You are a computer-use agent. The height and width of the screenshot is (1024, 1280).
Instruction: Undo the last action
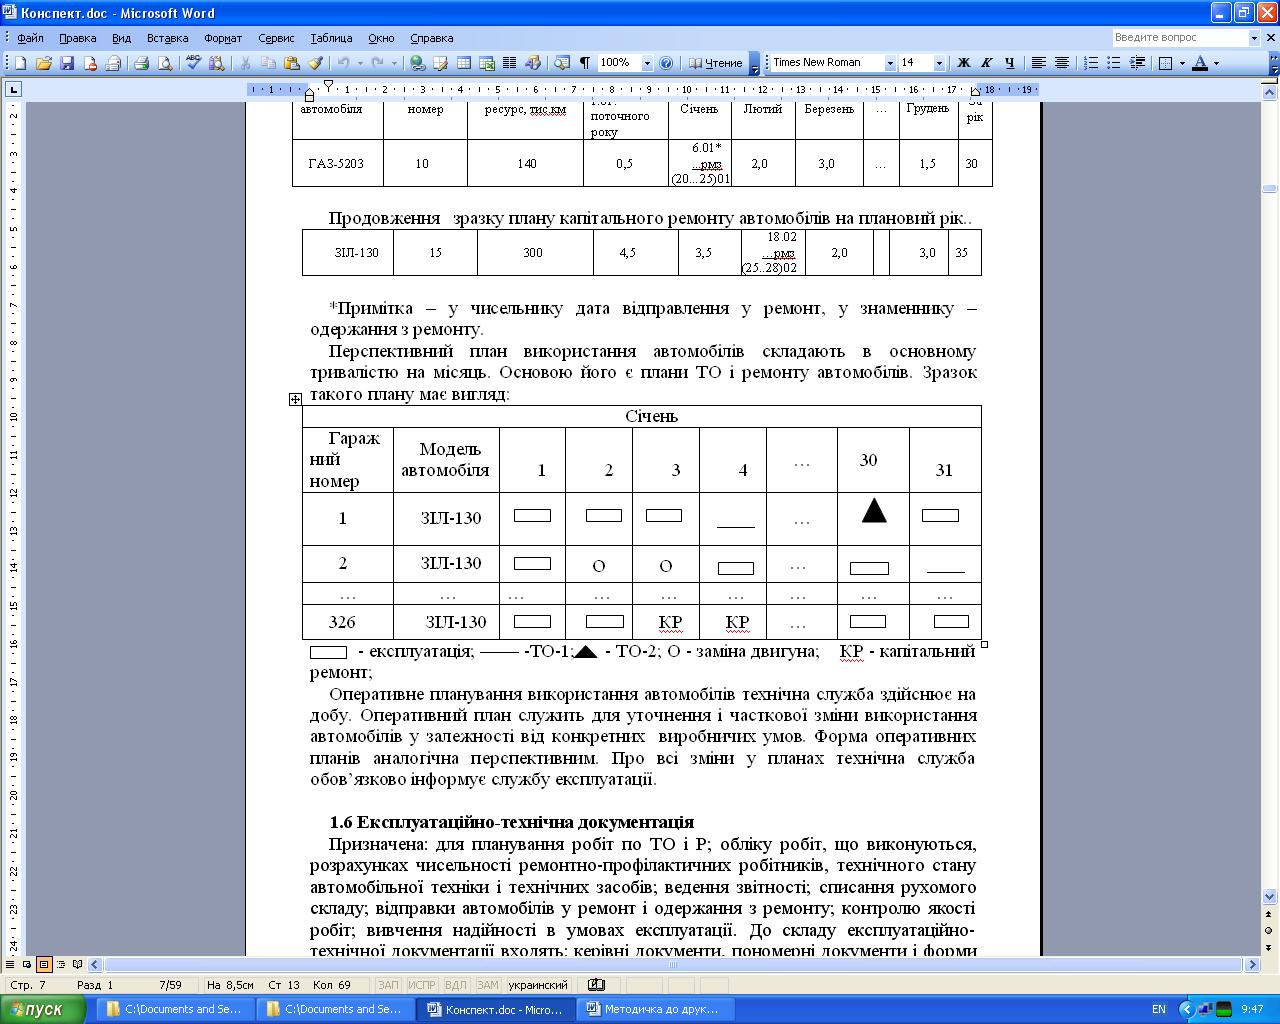(x=343, y=63)
